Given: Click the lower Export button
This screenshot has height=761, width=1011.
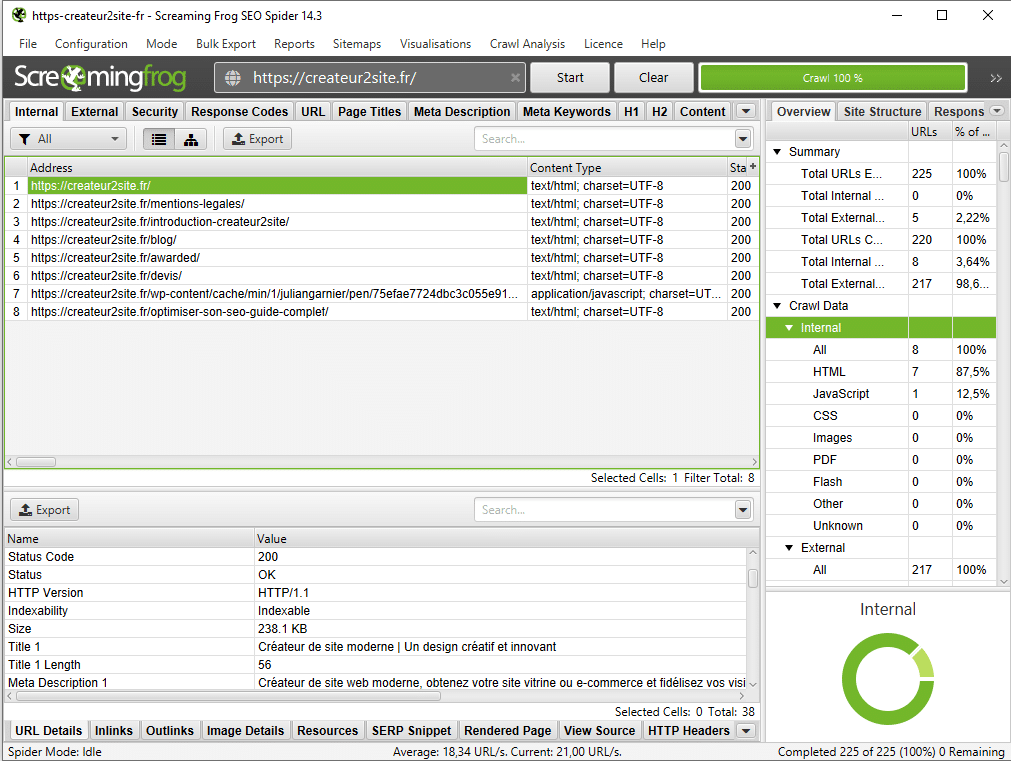Looking at the screenshot, I should point(44,509).
